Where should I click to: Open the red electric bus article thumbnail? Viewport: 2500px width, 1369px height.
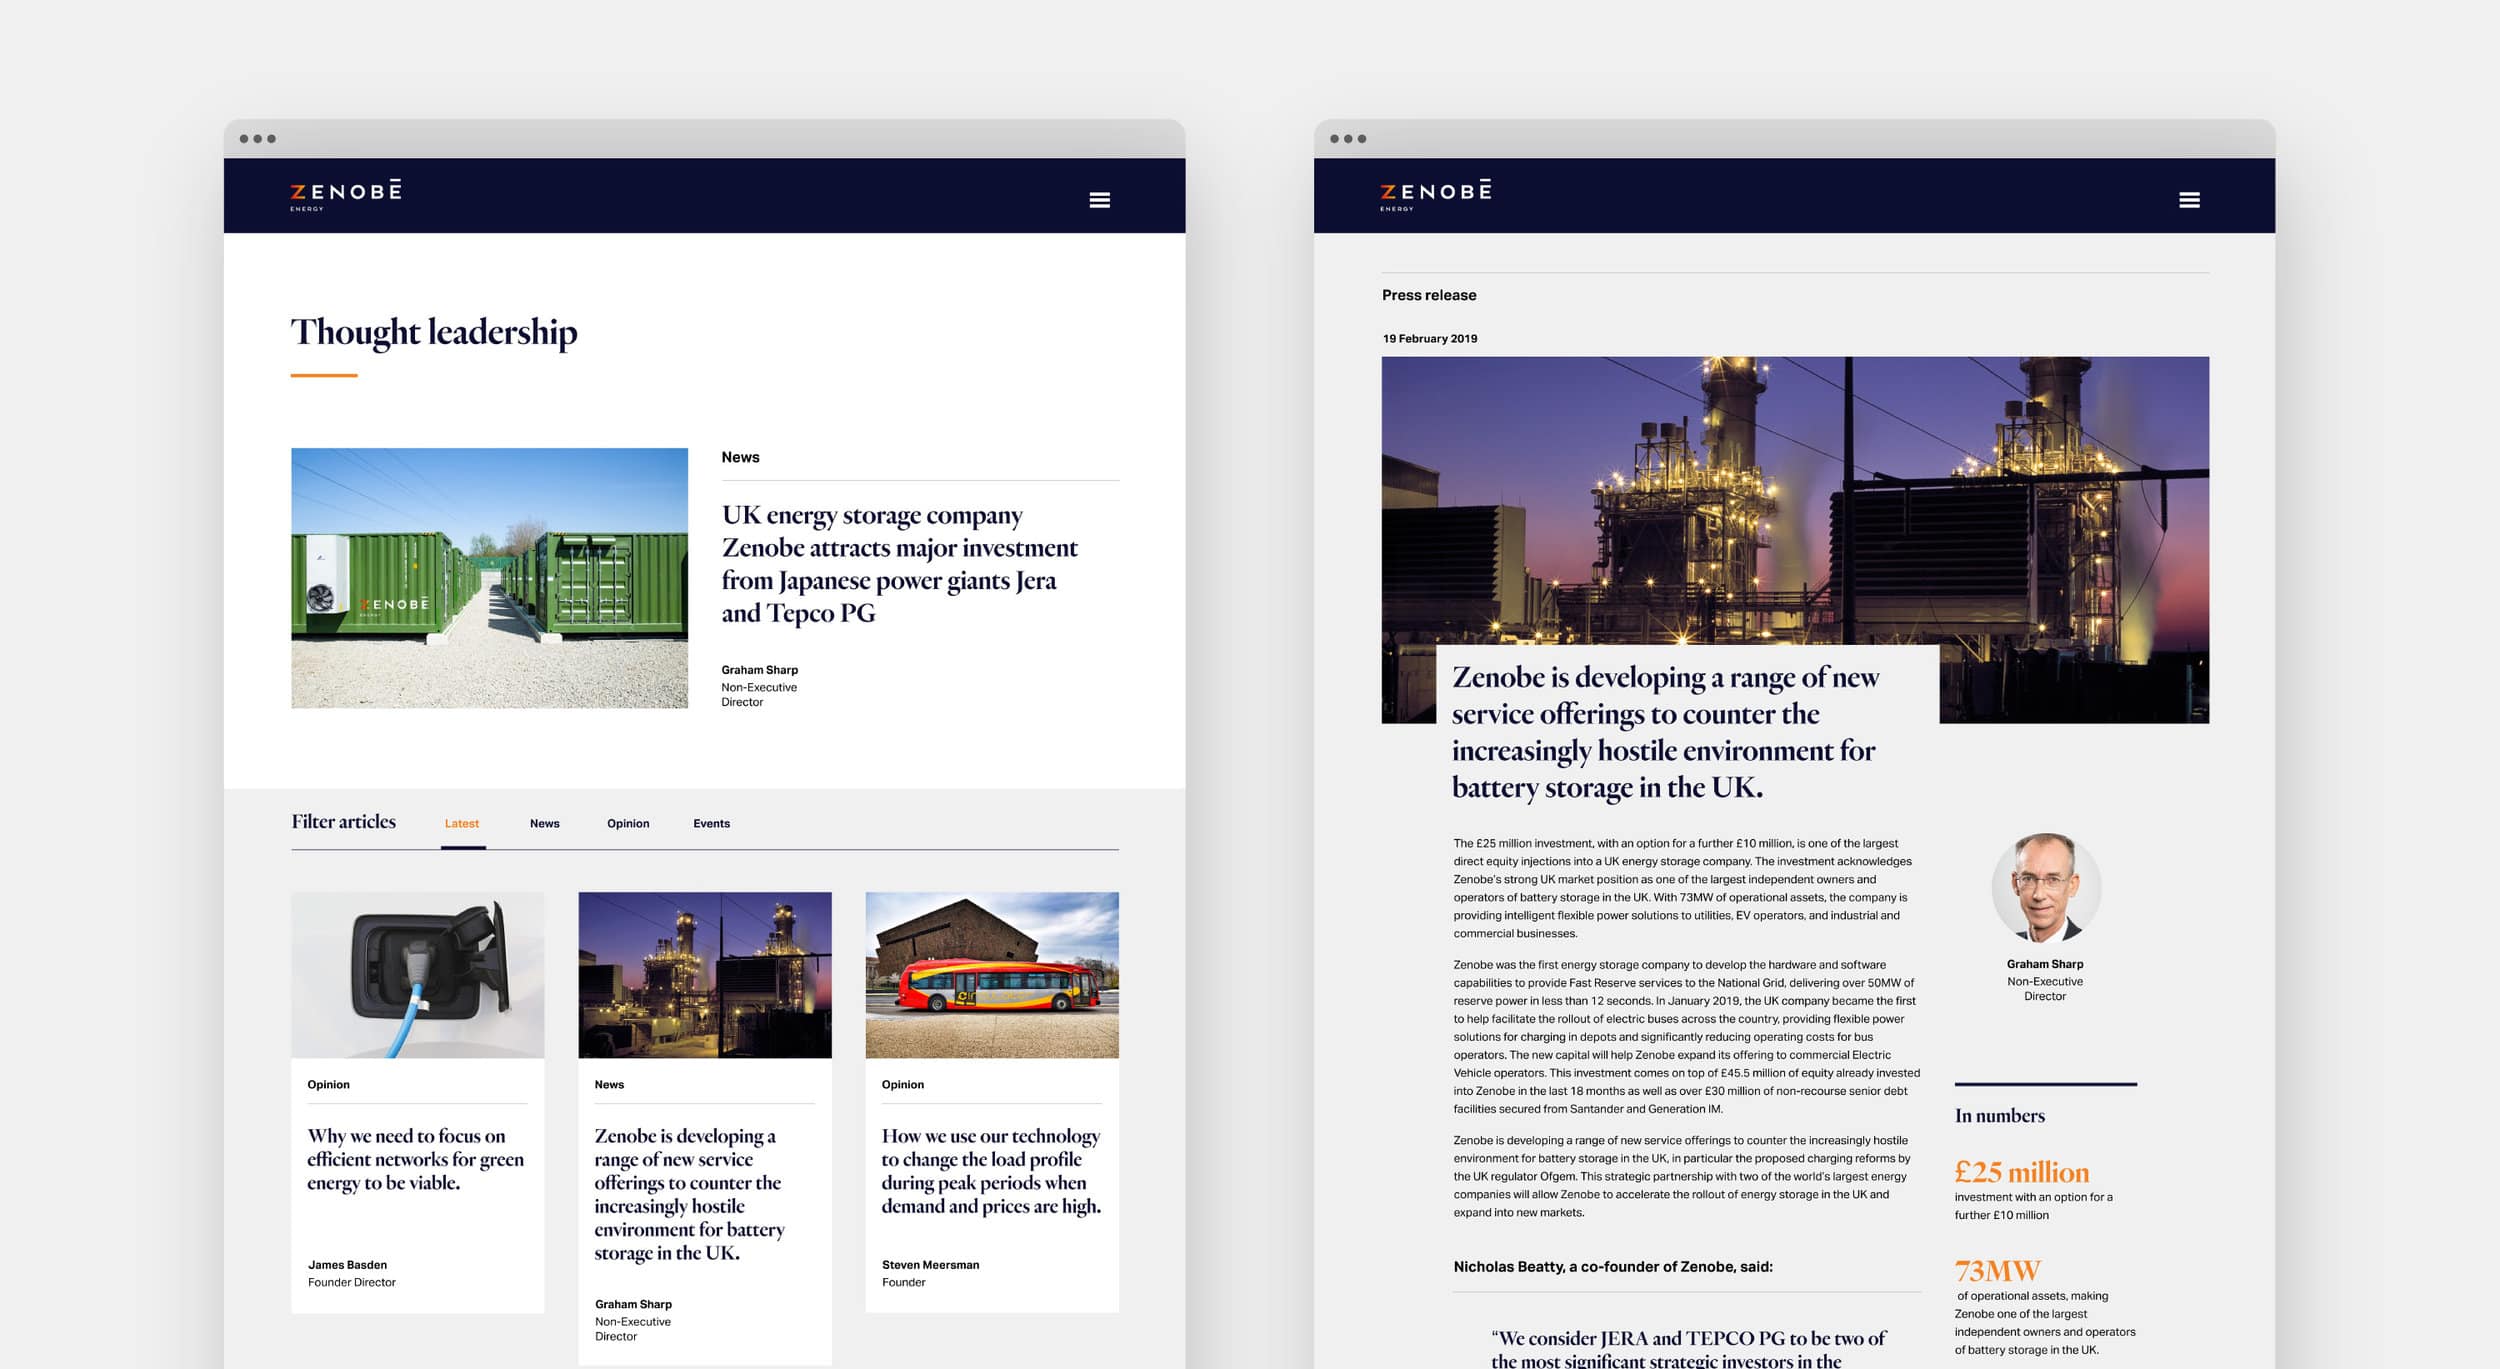[992, 975]
